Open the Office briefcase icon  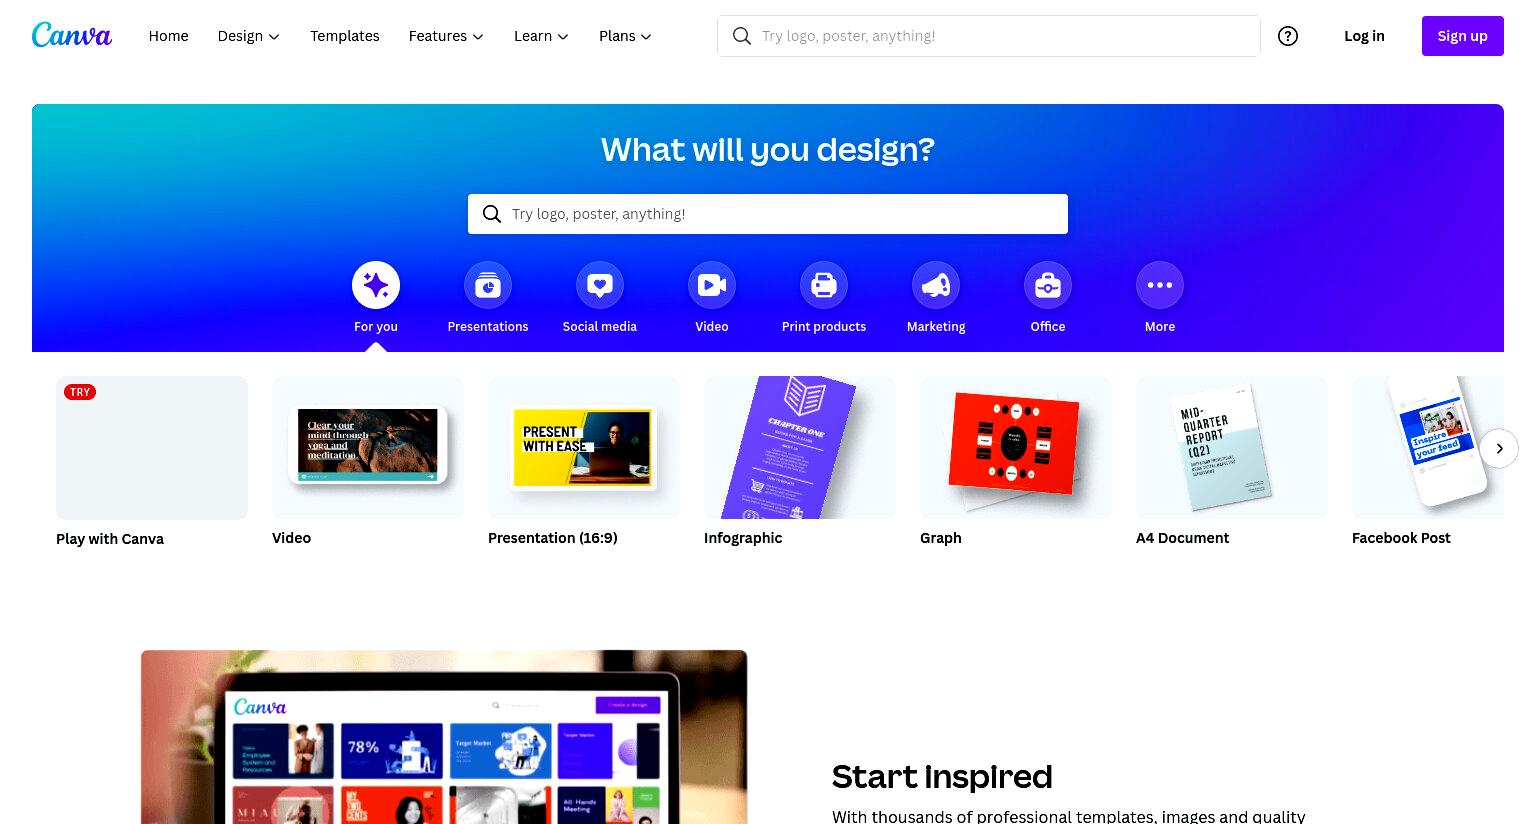point(1048,286)
